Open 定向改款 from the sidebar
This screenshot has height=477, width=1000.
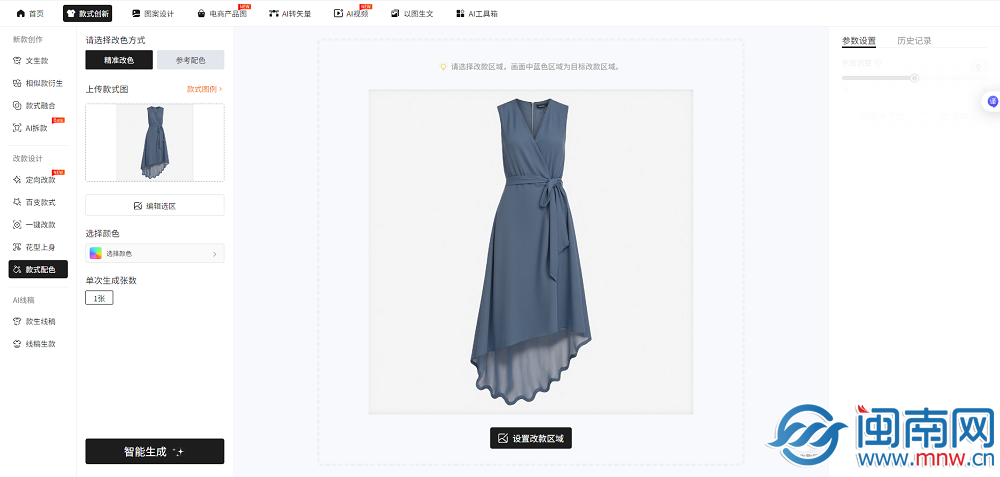tap(40, 180)
